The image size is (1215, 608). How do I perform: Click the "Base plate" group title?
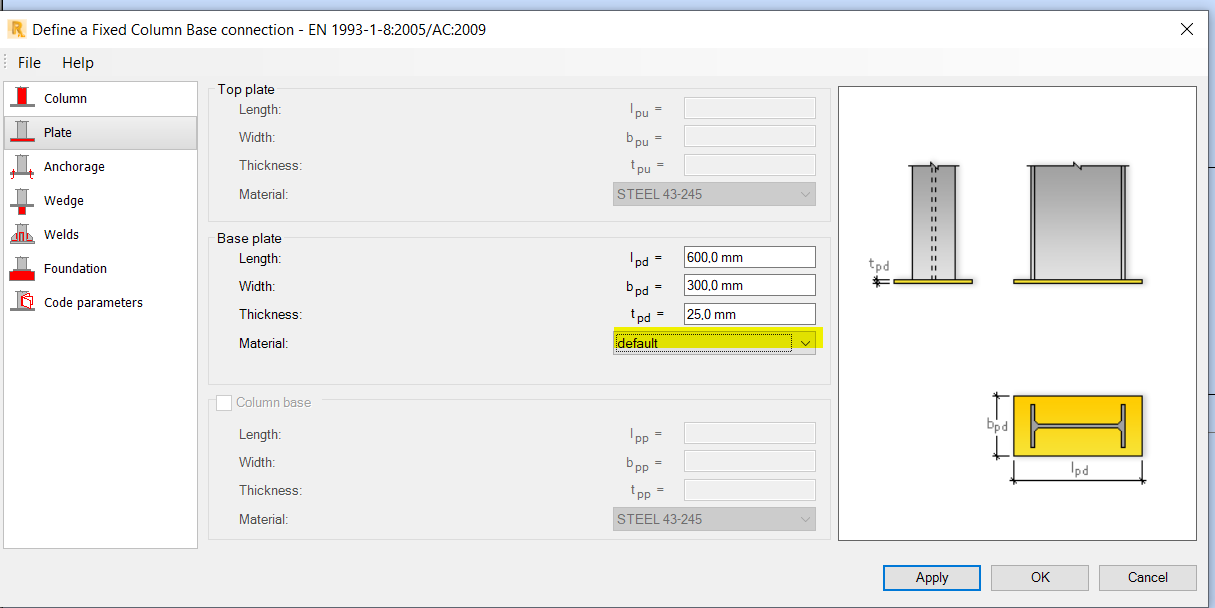click(x=250, y=238)
